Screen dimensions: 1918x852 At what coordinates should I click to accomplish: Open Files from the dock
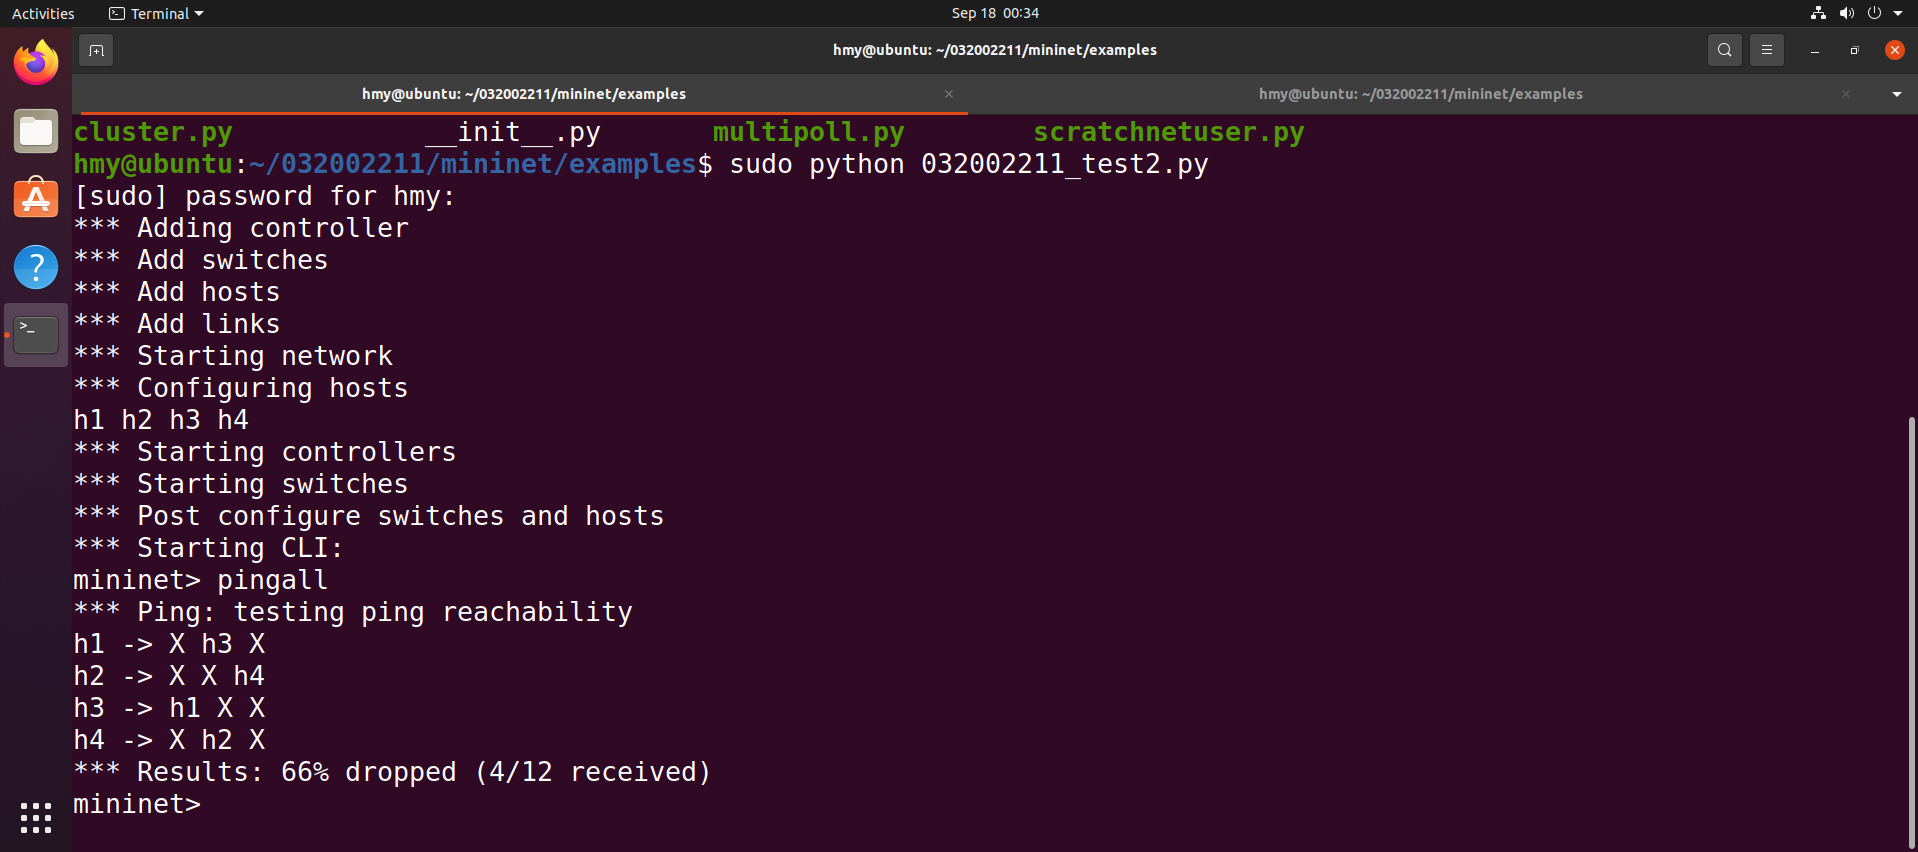(36, 131)
